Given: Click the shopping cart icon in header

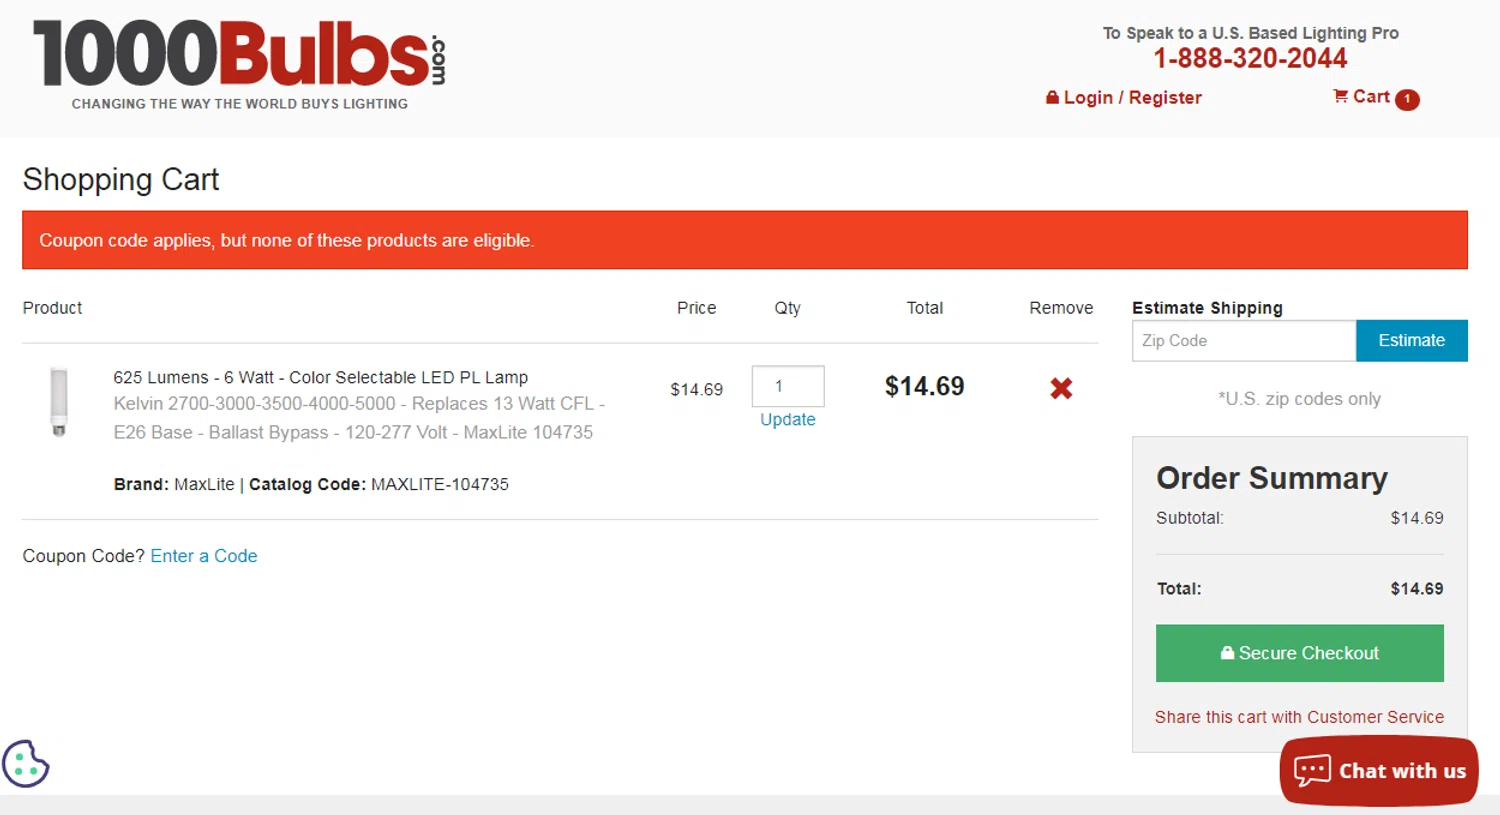Looking at the screenshot, I should click(x=1340, y=96).
